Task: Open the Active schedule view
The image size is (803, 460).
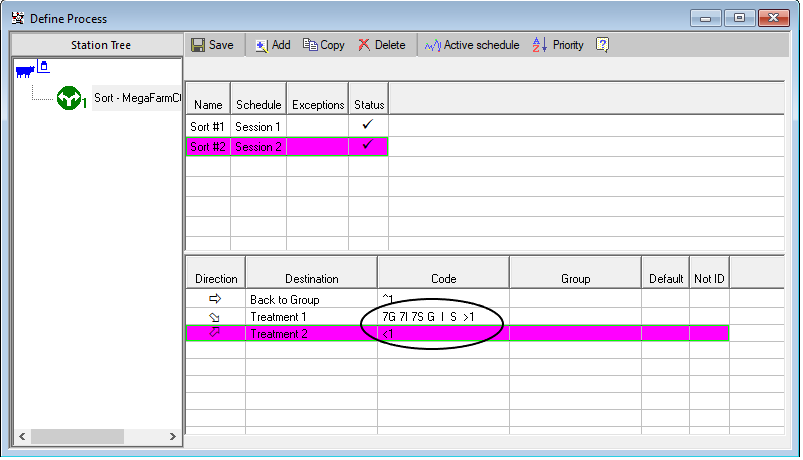Action: point(471,45)
